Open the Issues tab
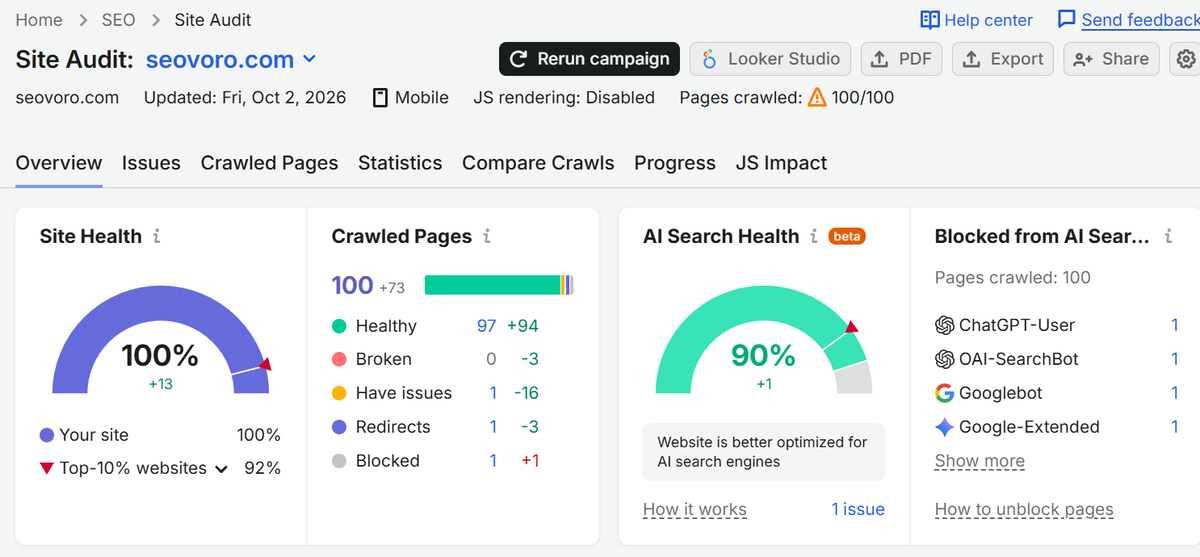1200x557 pixels. 151,163
